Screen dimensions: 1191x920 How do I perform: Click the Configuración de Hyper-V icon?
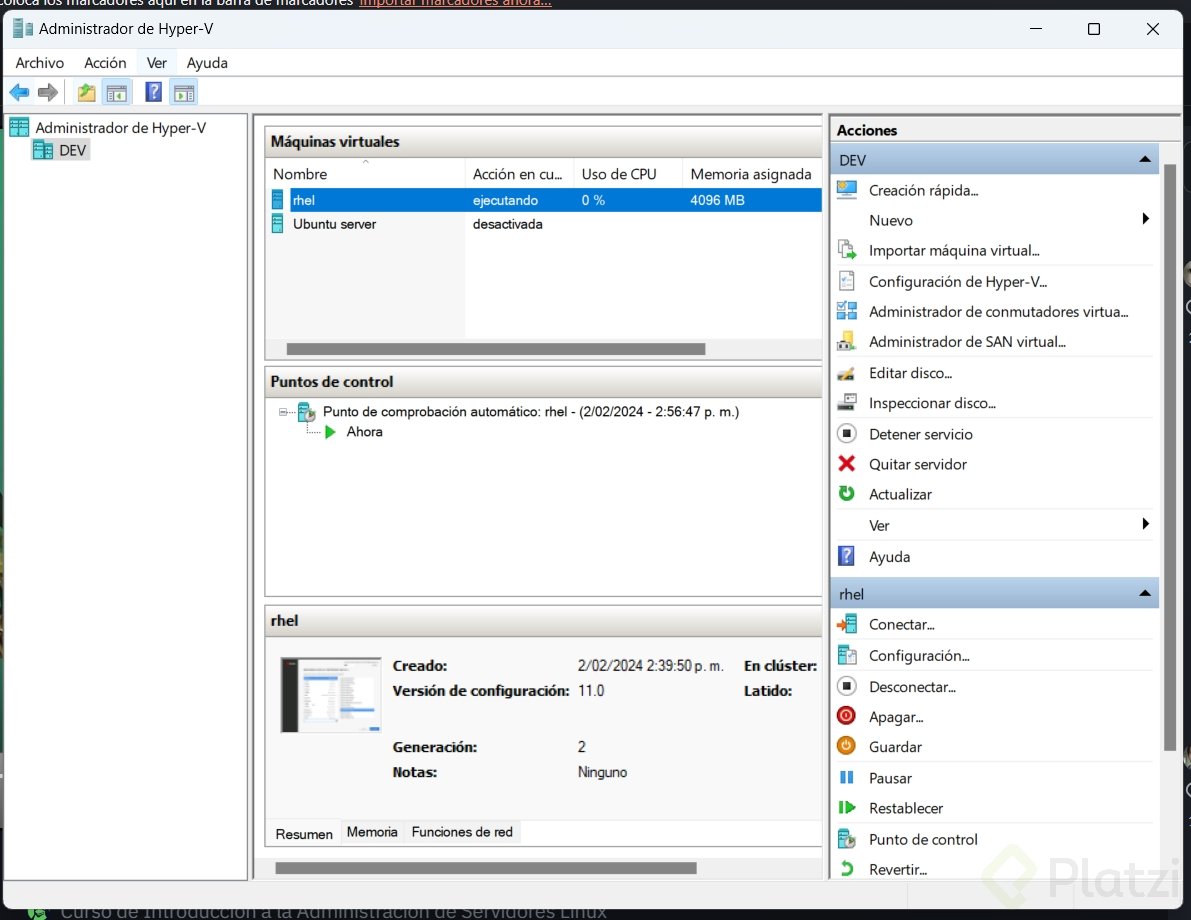846,281
